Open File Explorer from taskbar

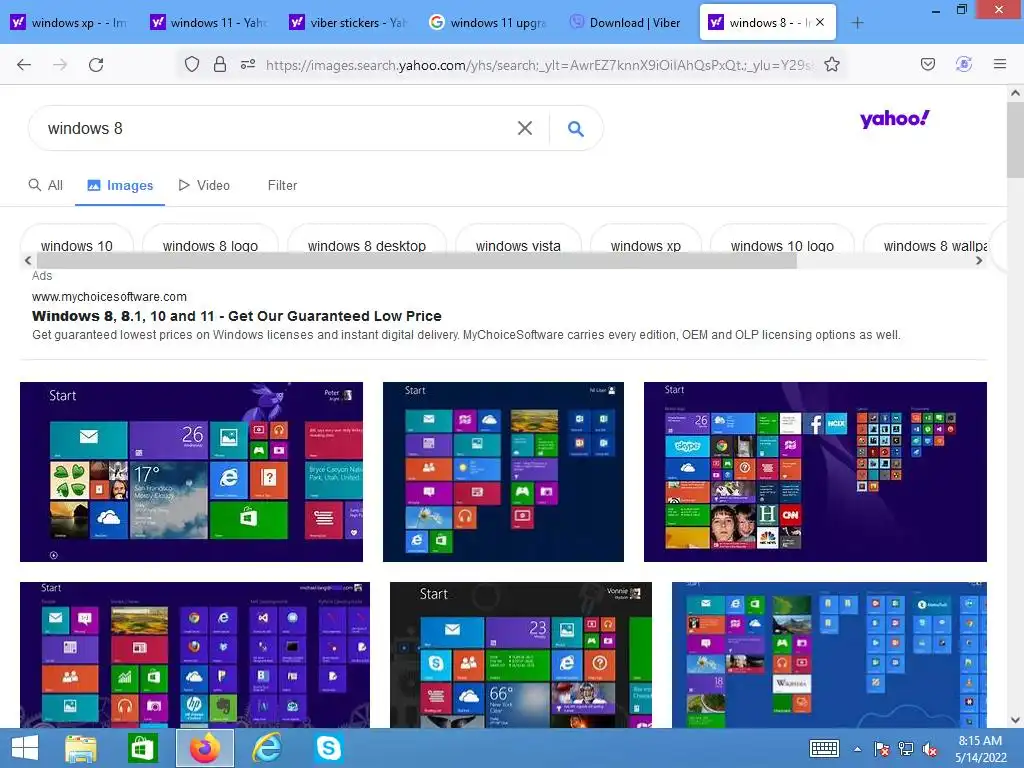[x=81, y=748]
